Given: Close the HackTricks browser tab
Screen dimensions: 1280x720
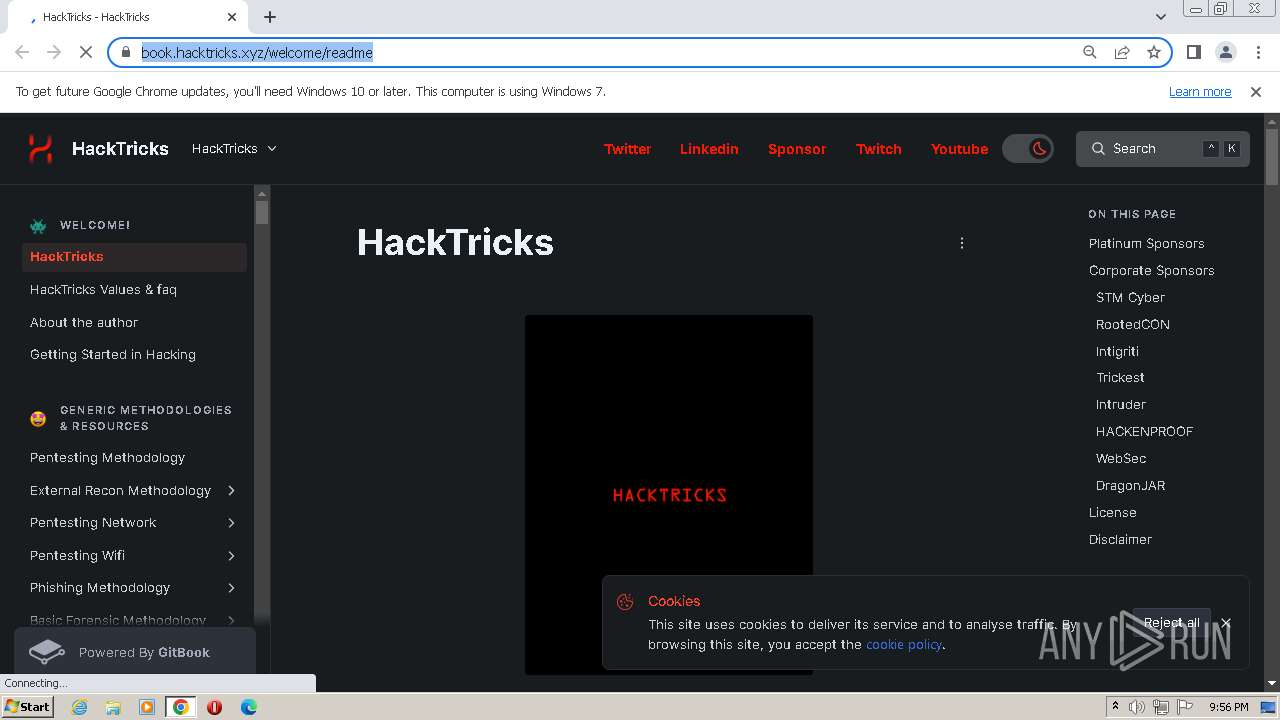Looking at the screenshot, I should (232, 17).
